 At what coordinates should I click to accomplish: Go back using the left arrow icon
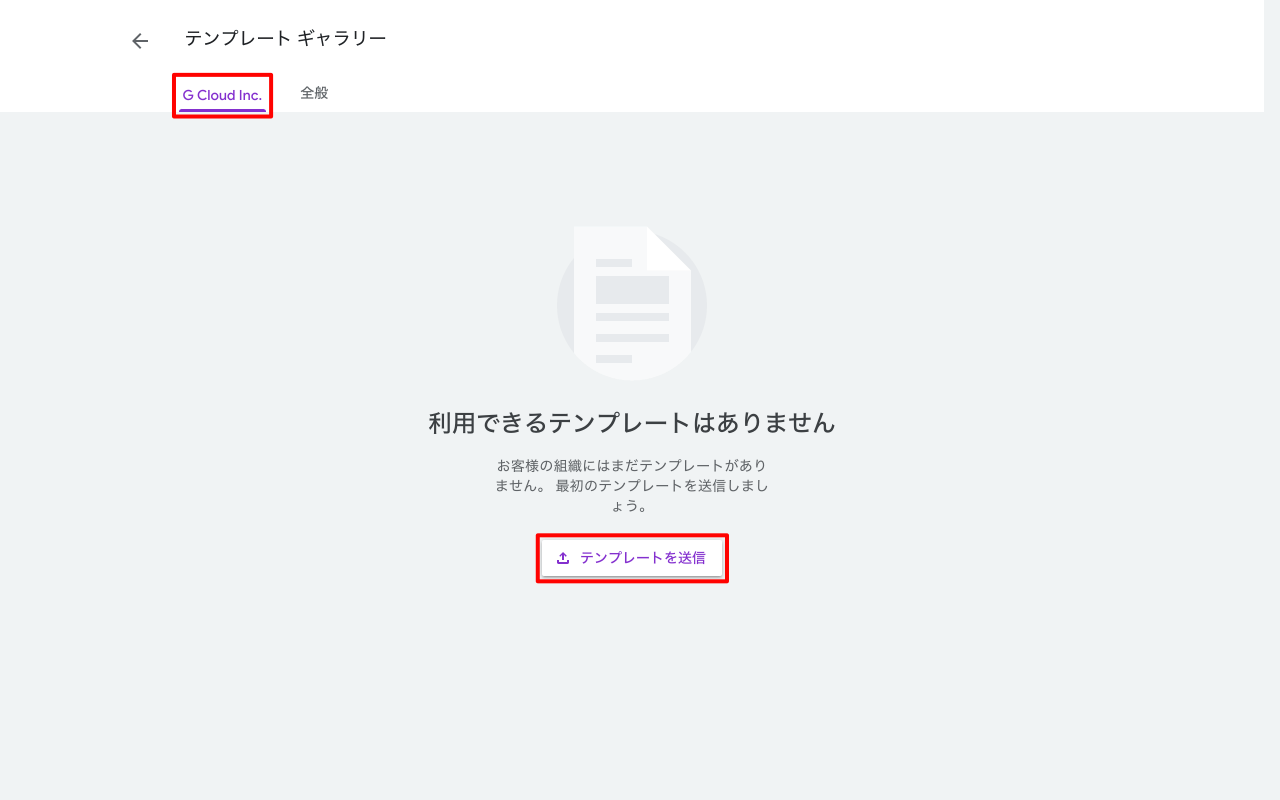click(x=140, y=41)
